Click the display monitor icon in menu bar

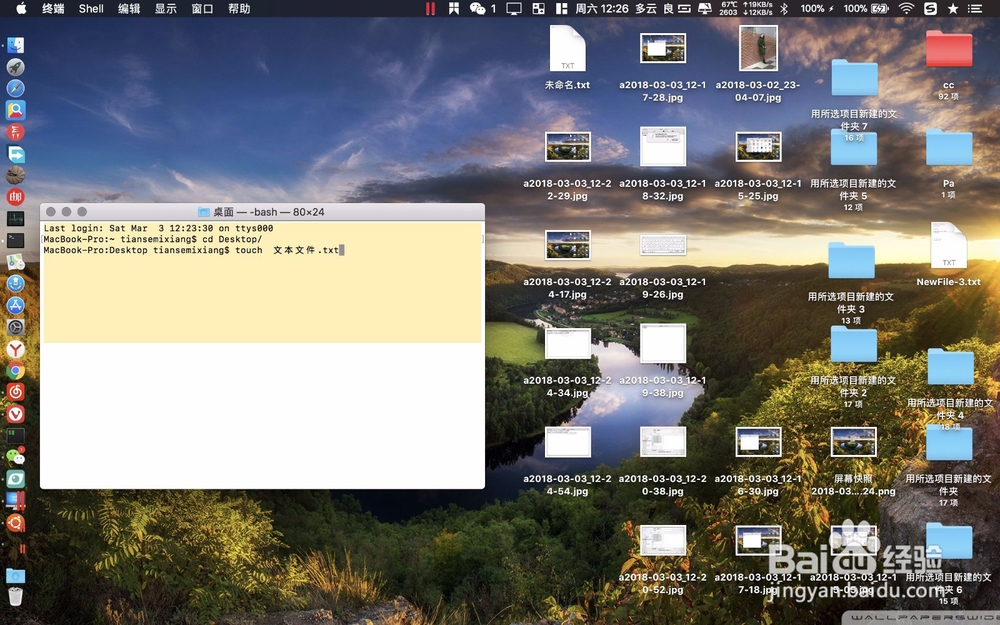point(513,8)
